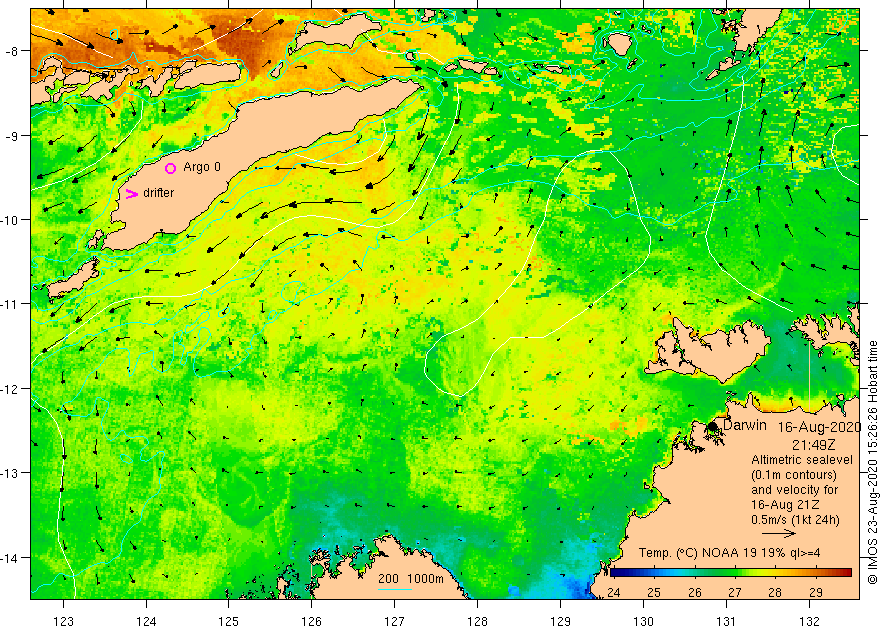
Task: Click colorbar value label 25
Action: [x=654, y=592]
